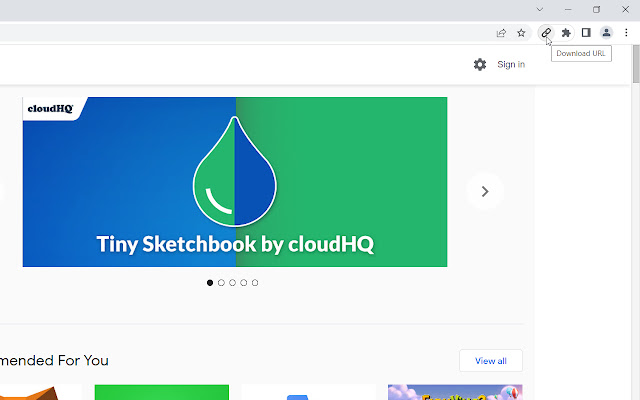Image resolution: width=640 pixels, height=400 pixels.
Task: Click the Sign in link
Action: [511, 64]
